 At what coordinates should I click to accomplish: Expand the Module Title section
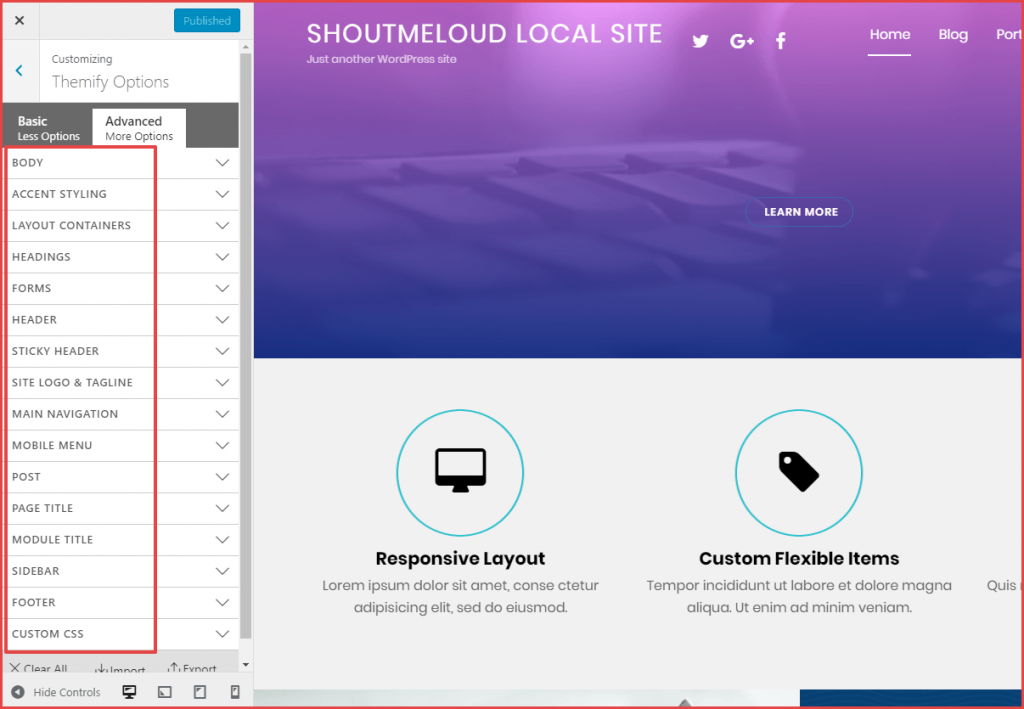pos(121,539)
